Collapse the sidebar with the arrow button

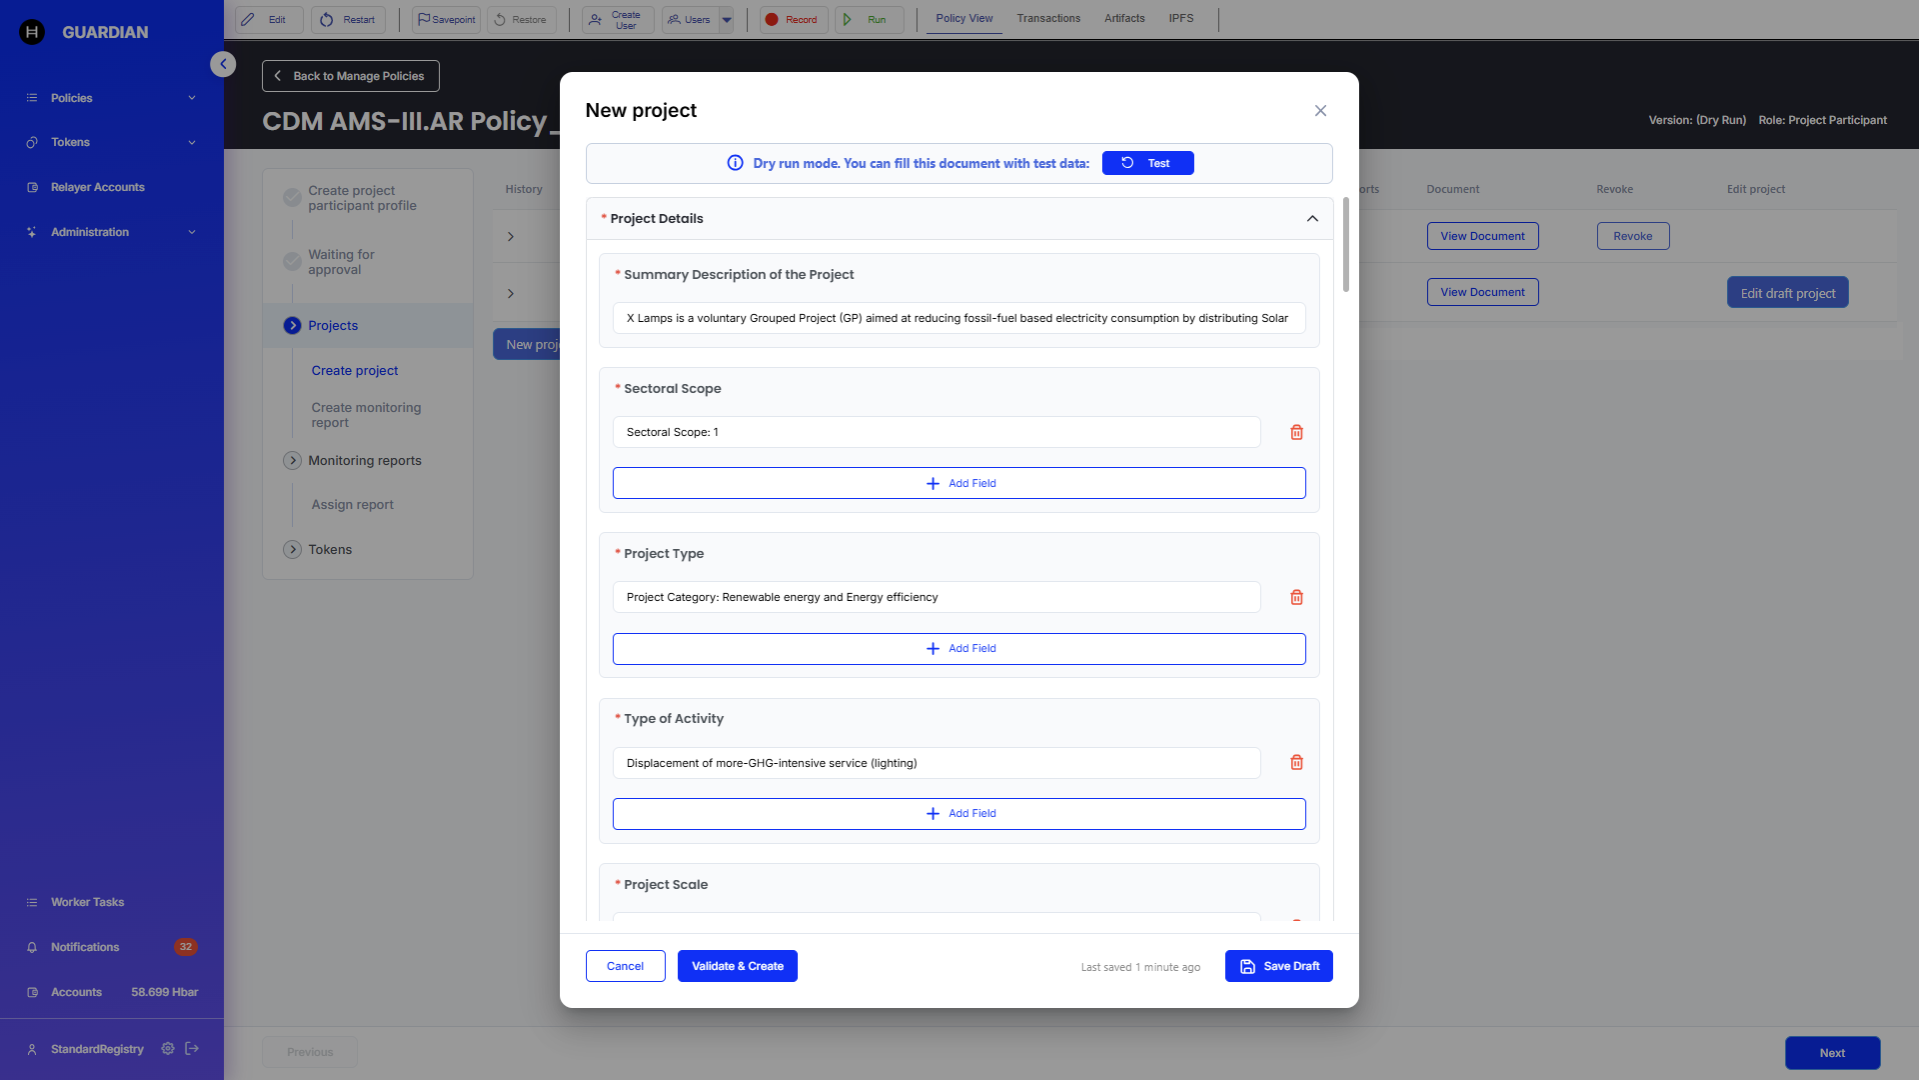pyautogui.click(x=223, y=64)
